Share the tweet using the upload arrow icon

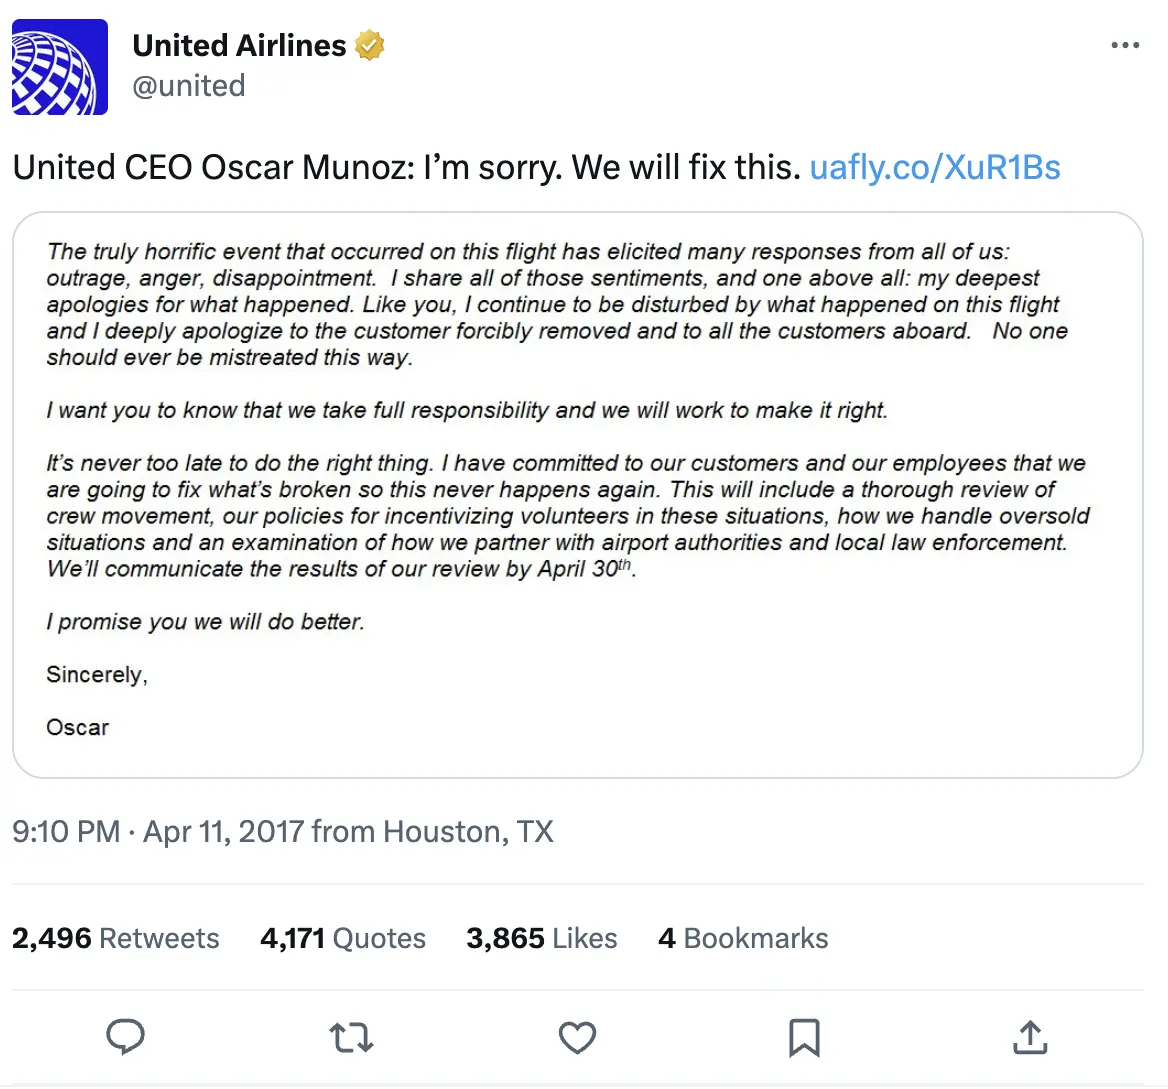pos(1030,1037)
